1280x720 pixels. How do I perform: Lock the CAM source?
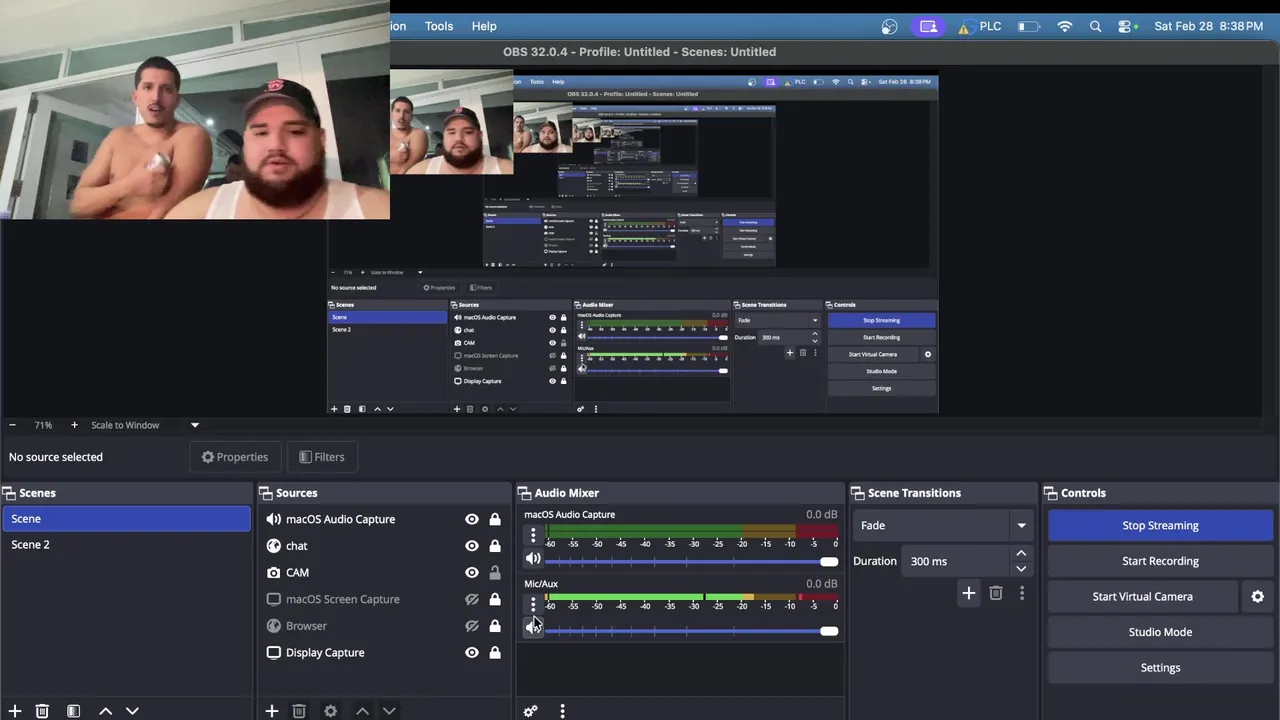point(495,573)
